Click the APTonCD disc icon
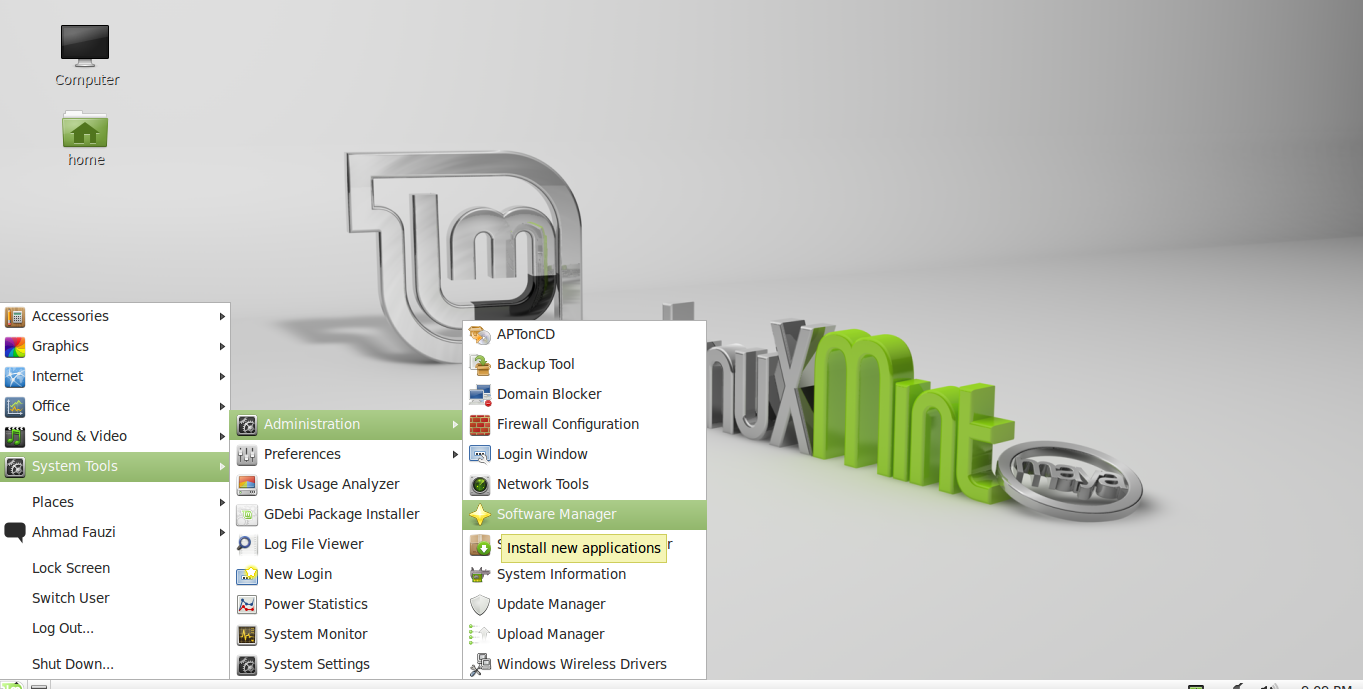This screenshot has width=1363, height=689. point(480,334)
